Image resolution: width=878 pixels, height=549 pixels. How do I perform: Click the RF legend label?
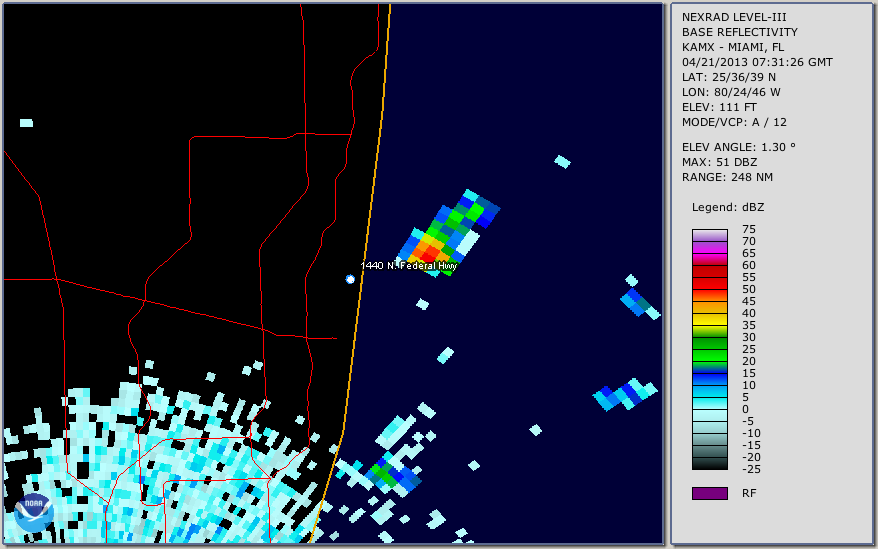pyautogui.click(x=749, y=493)
